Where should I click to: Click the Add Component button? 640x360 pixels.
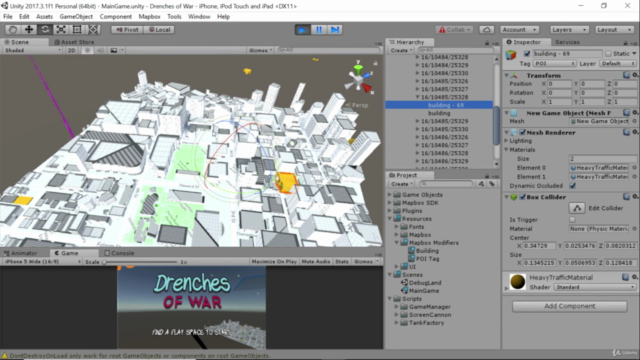click(569, 306)
